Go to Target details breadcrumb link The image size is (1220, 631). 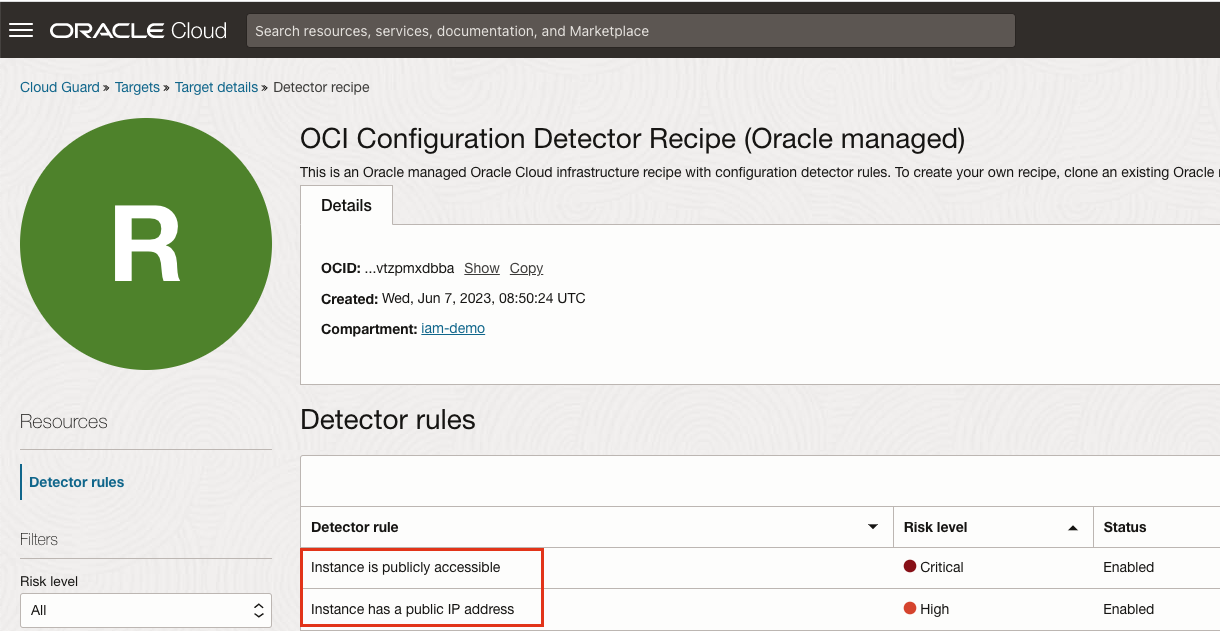pos(216,87)
